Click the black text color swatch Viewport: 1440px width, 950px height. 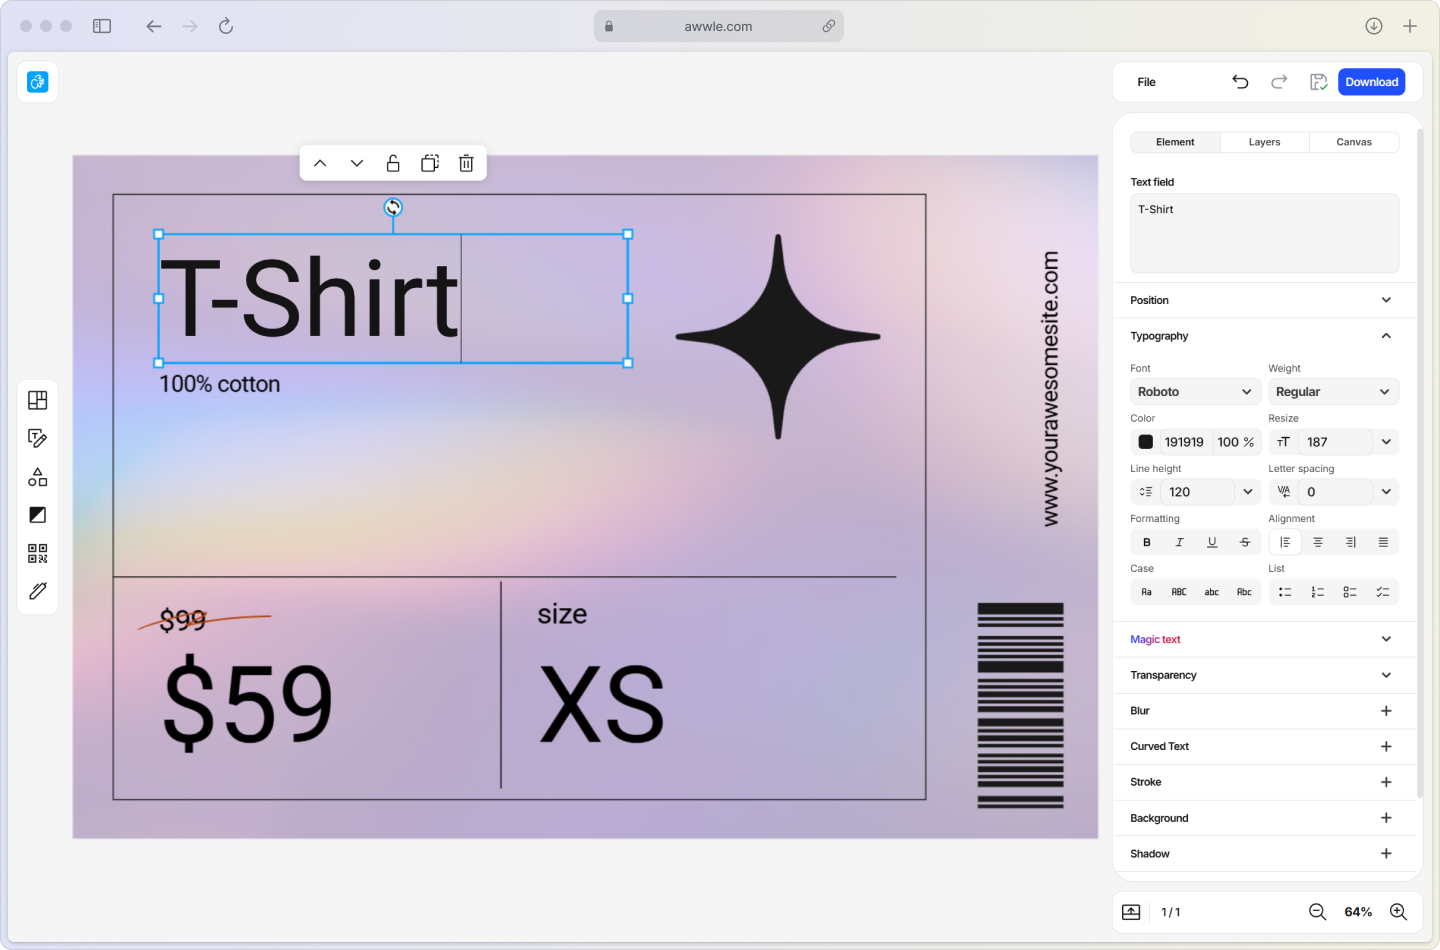tap(1146, 442)
